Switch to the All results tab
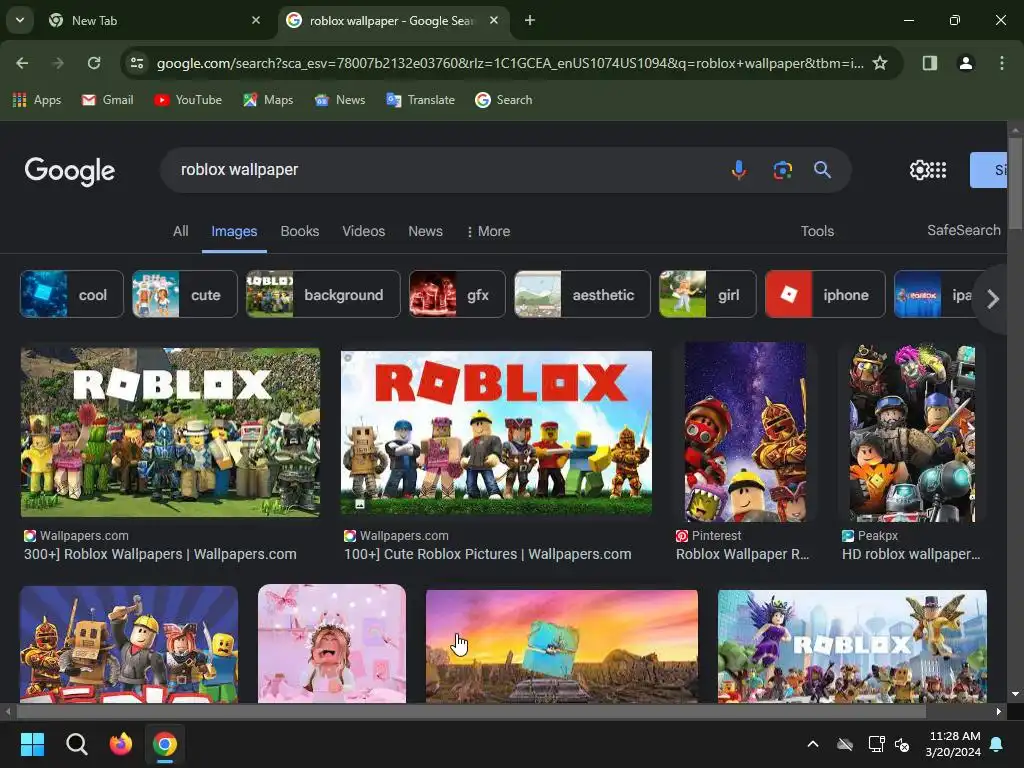The height and width of the screenshot is (768, 1024). point(180,231)
